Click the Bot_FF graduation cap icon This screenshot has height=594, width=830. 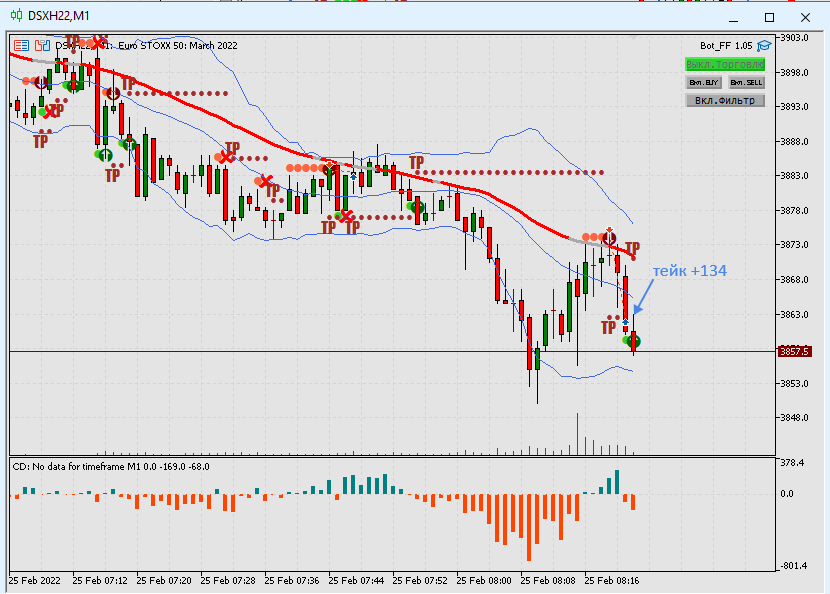[x=764, y=46]
